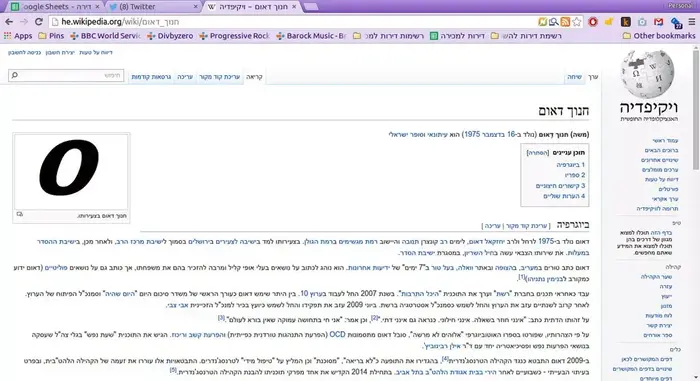Image resolution: width=700 pixels, height=381 pixels.
Task: Close the Twitter tab
Action: coord(196,7)
